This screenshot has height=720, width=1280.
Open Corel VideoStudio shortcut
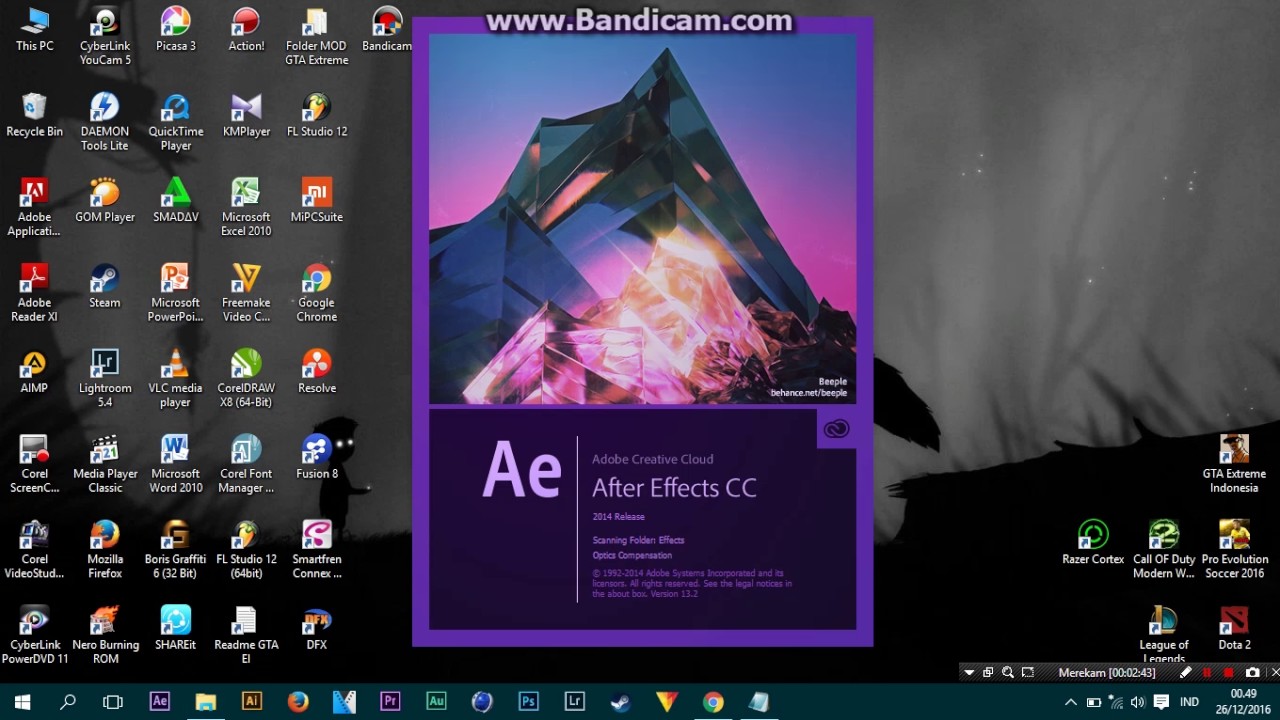[x=34, y=550]
